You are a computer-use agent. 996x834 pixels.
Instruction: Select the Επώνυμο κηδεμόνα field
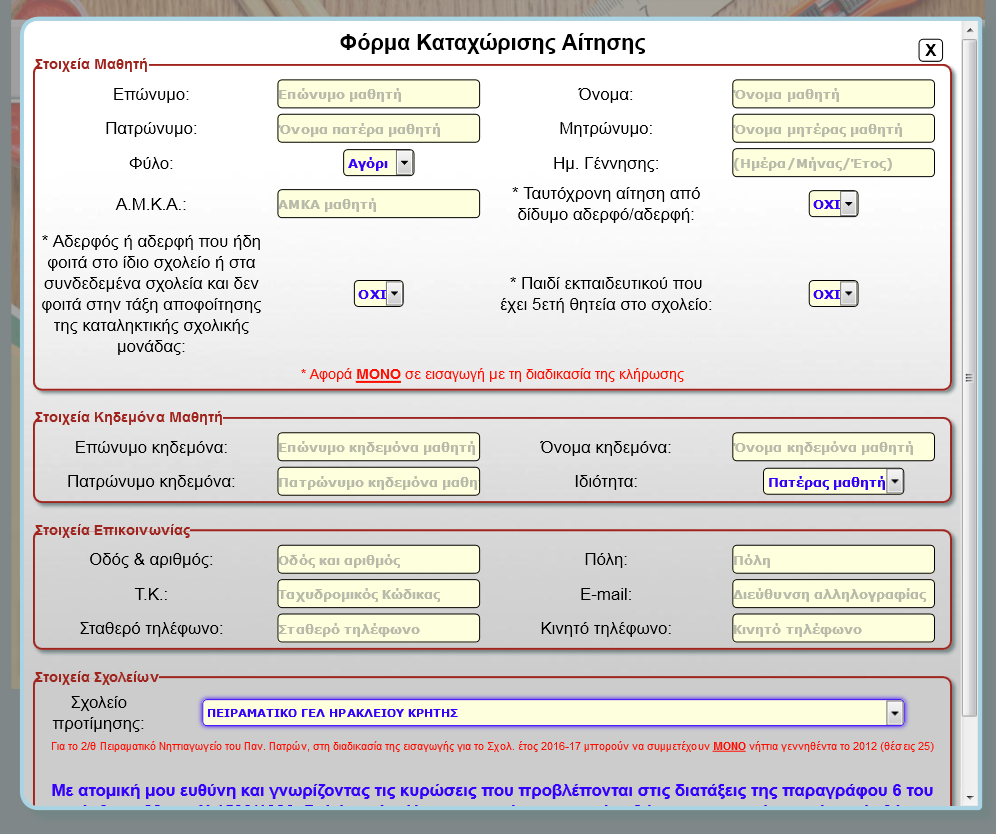pyautogui.click(x=378, y=447)
